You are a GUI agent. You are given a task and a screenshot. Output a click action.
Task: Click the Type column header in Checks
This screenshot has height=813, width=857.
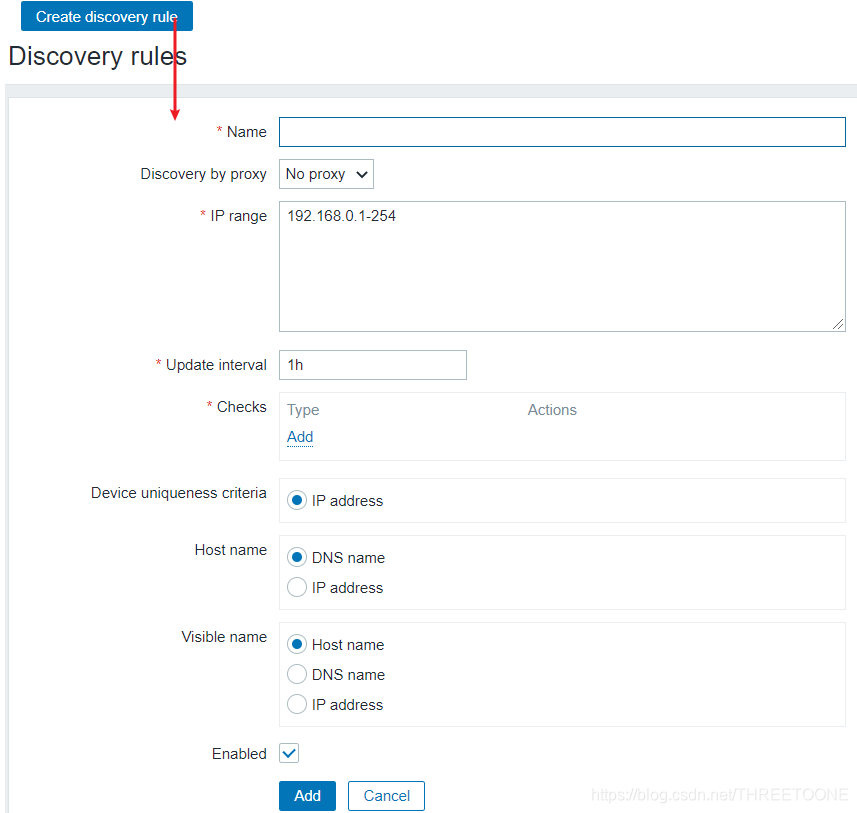[303, 410]
